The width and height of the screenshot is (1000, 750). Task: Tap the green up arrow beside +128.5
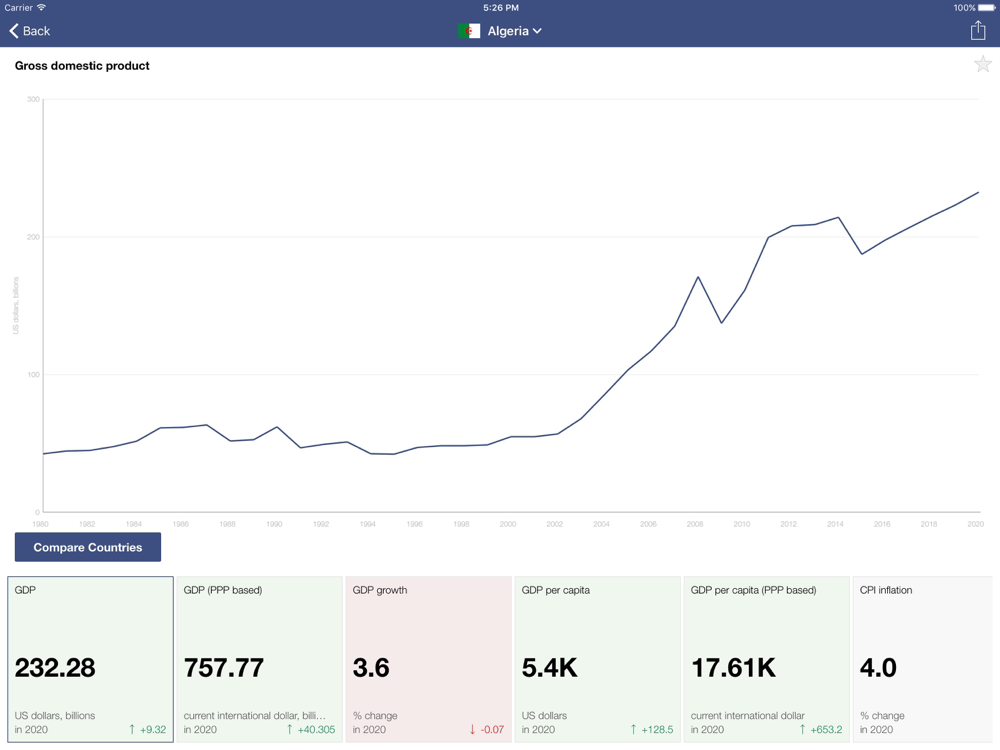point(633,730)
